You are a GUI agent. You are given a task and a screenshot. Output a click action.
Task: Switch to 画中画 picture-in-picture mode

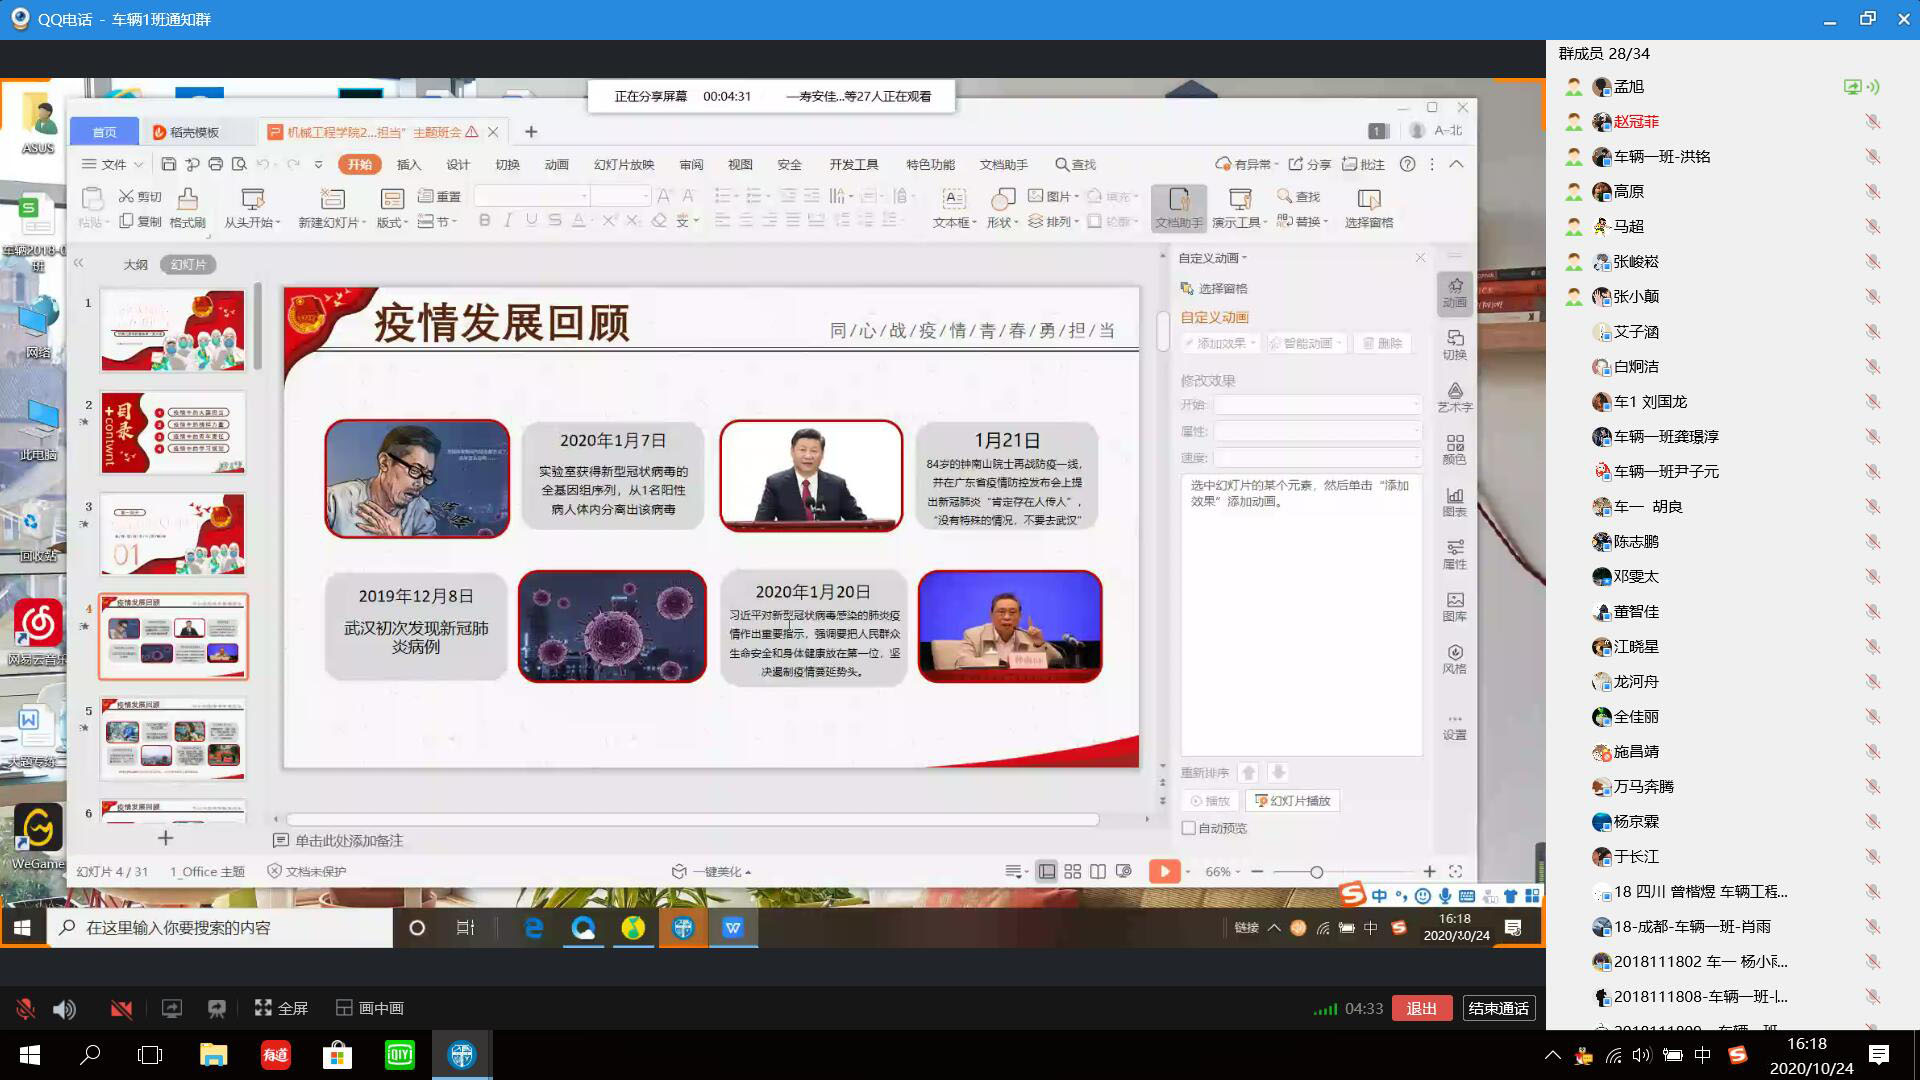click(x=370, y=1008)
